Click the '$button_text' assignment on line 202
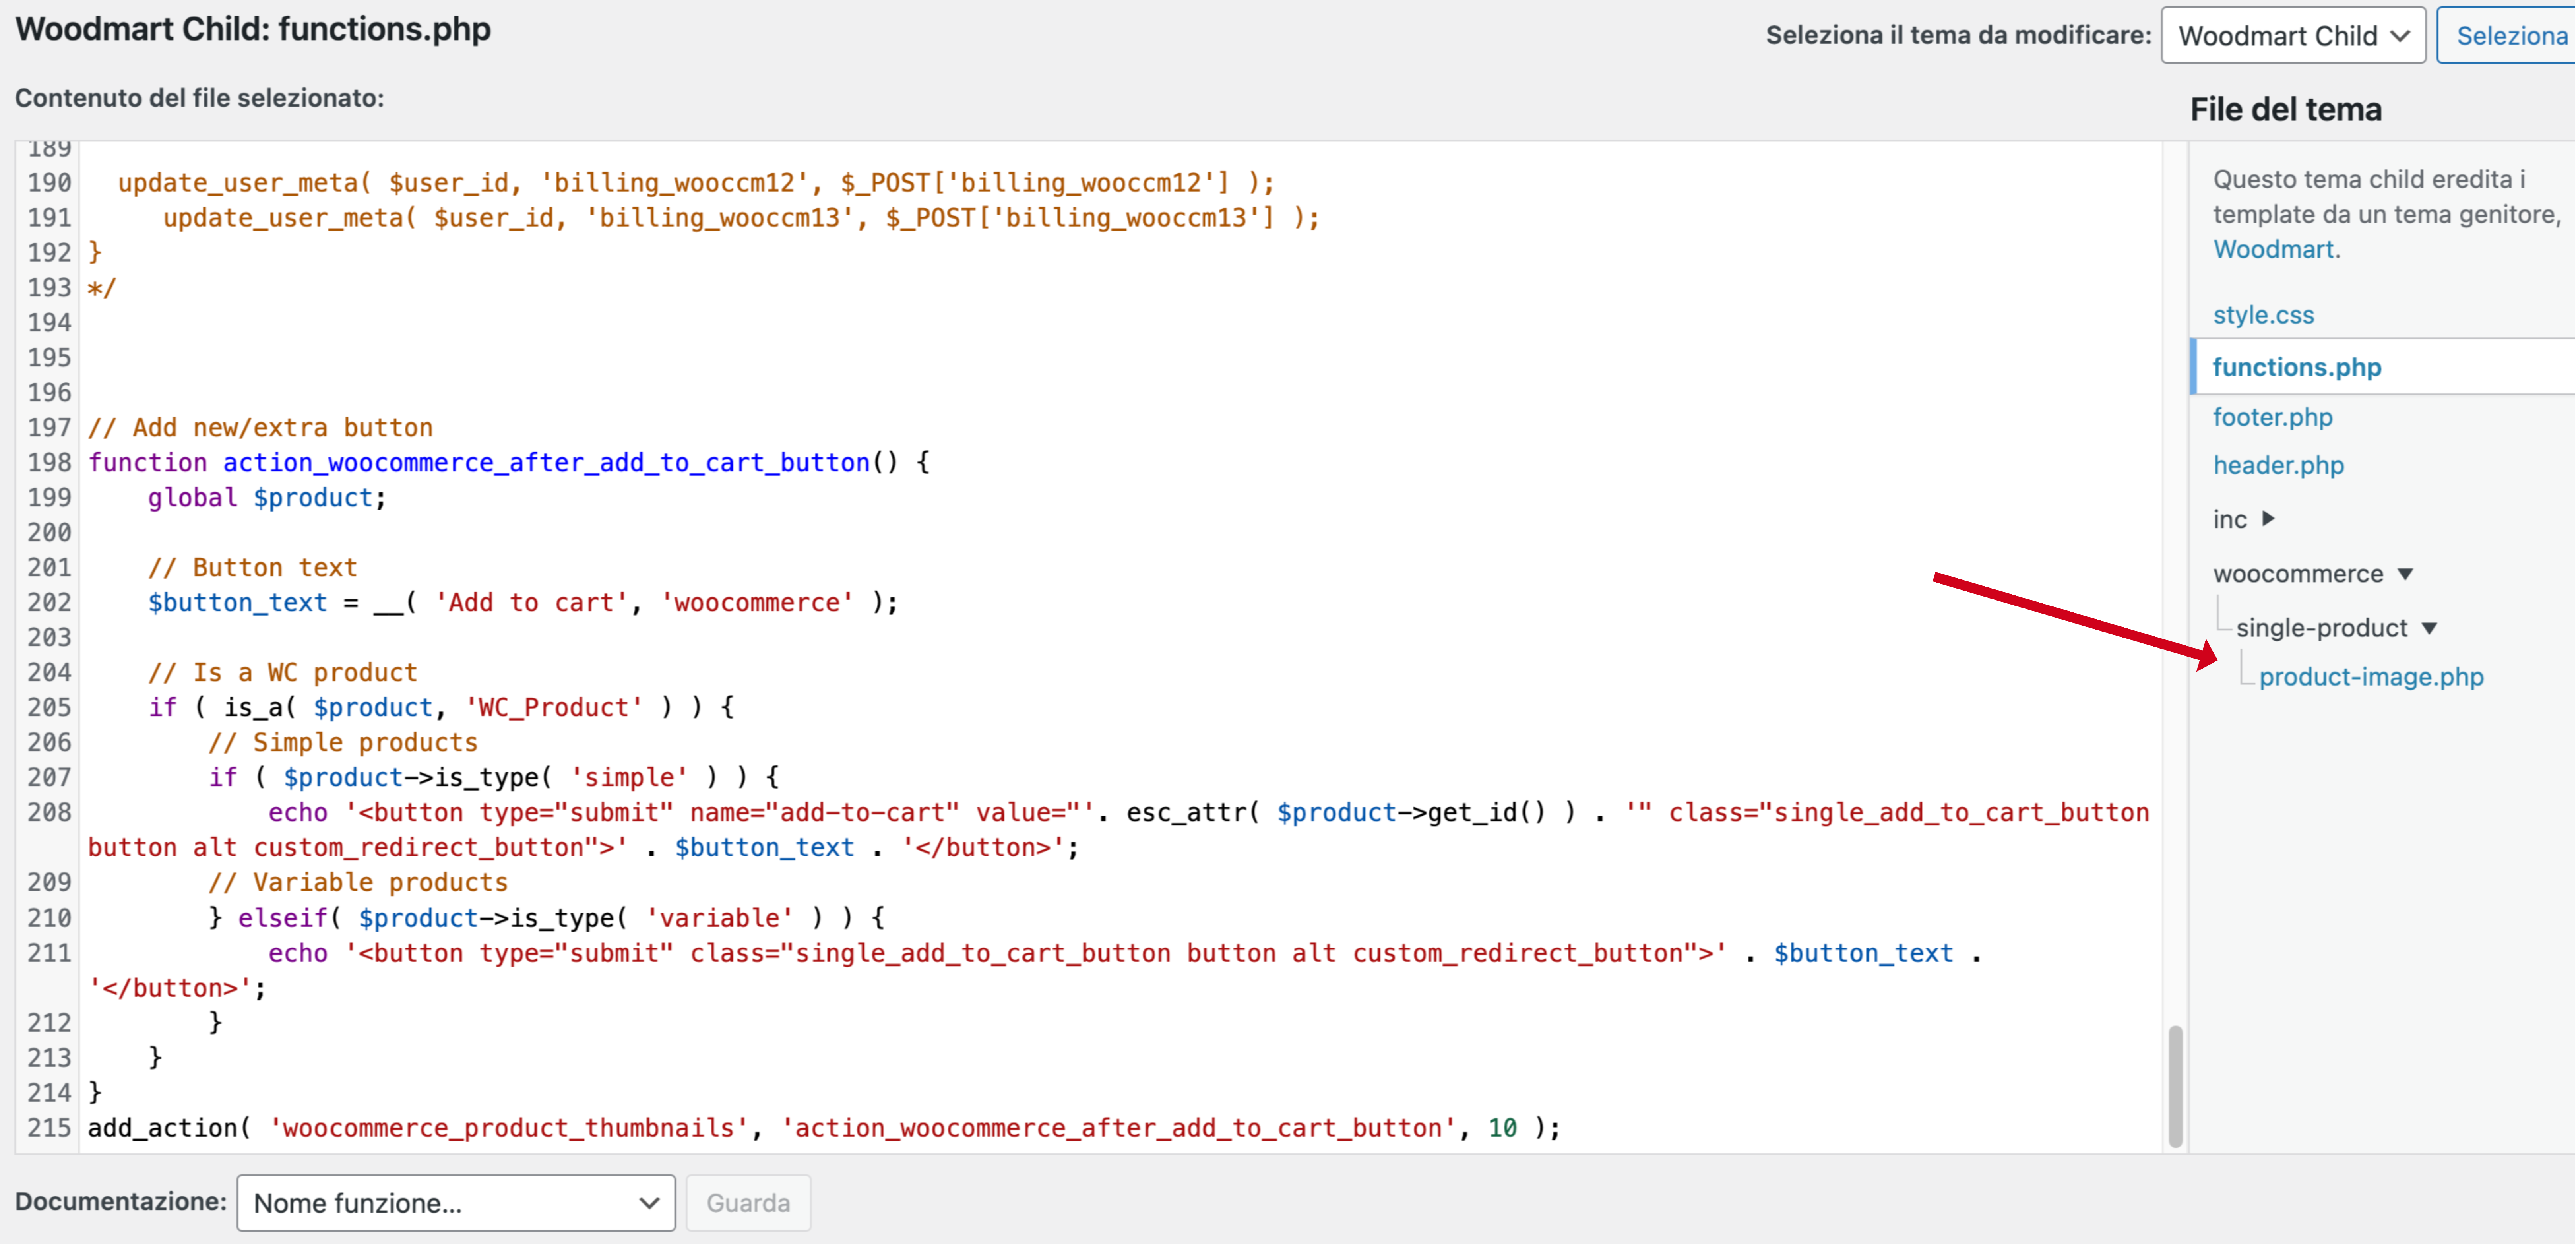 coord(523,603)
